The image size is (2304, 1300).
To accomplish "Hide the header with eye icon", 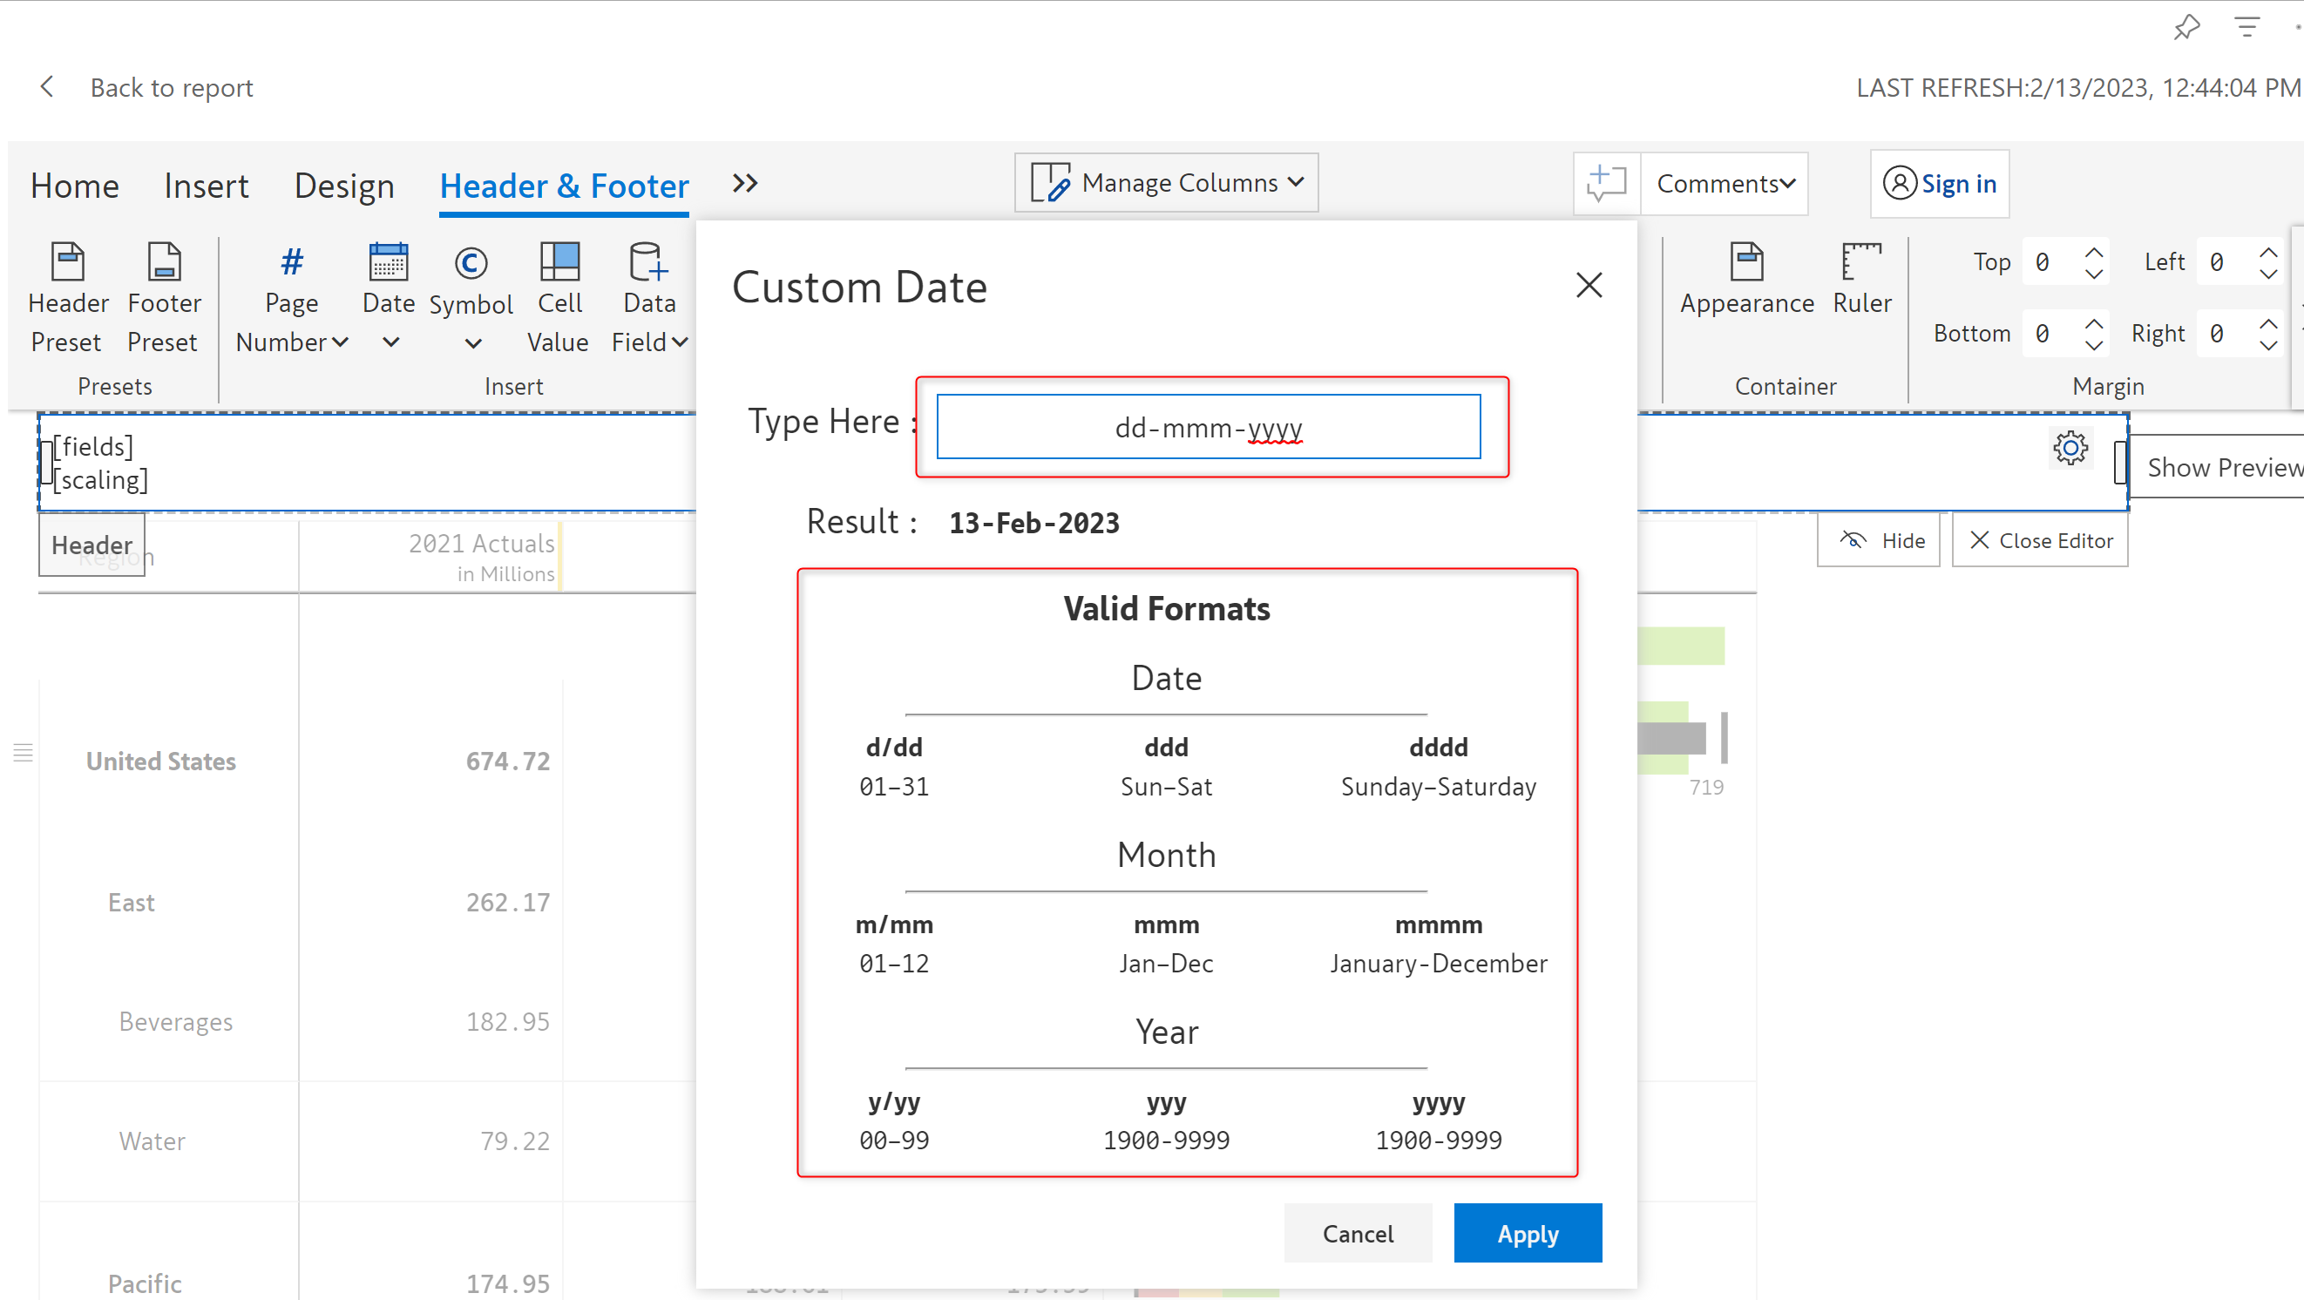I will pyautogui.click(x=1880, y=540).
